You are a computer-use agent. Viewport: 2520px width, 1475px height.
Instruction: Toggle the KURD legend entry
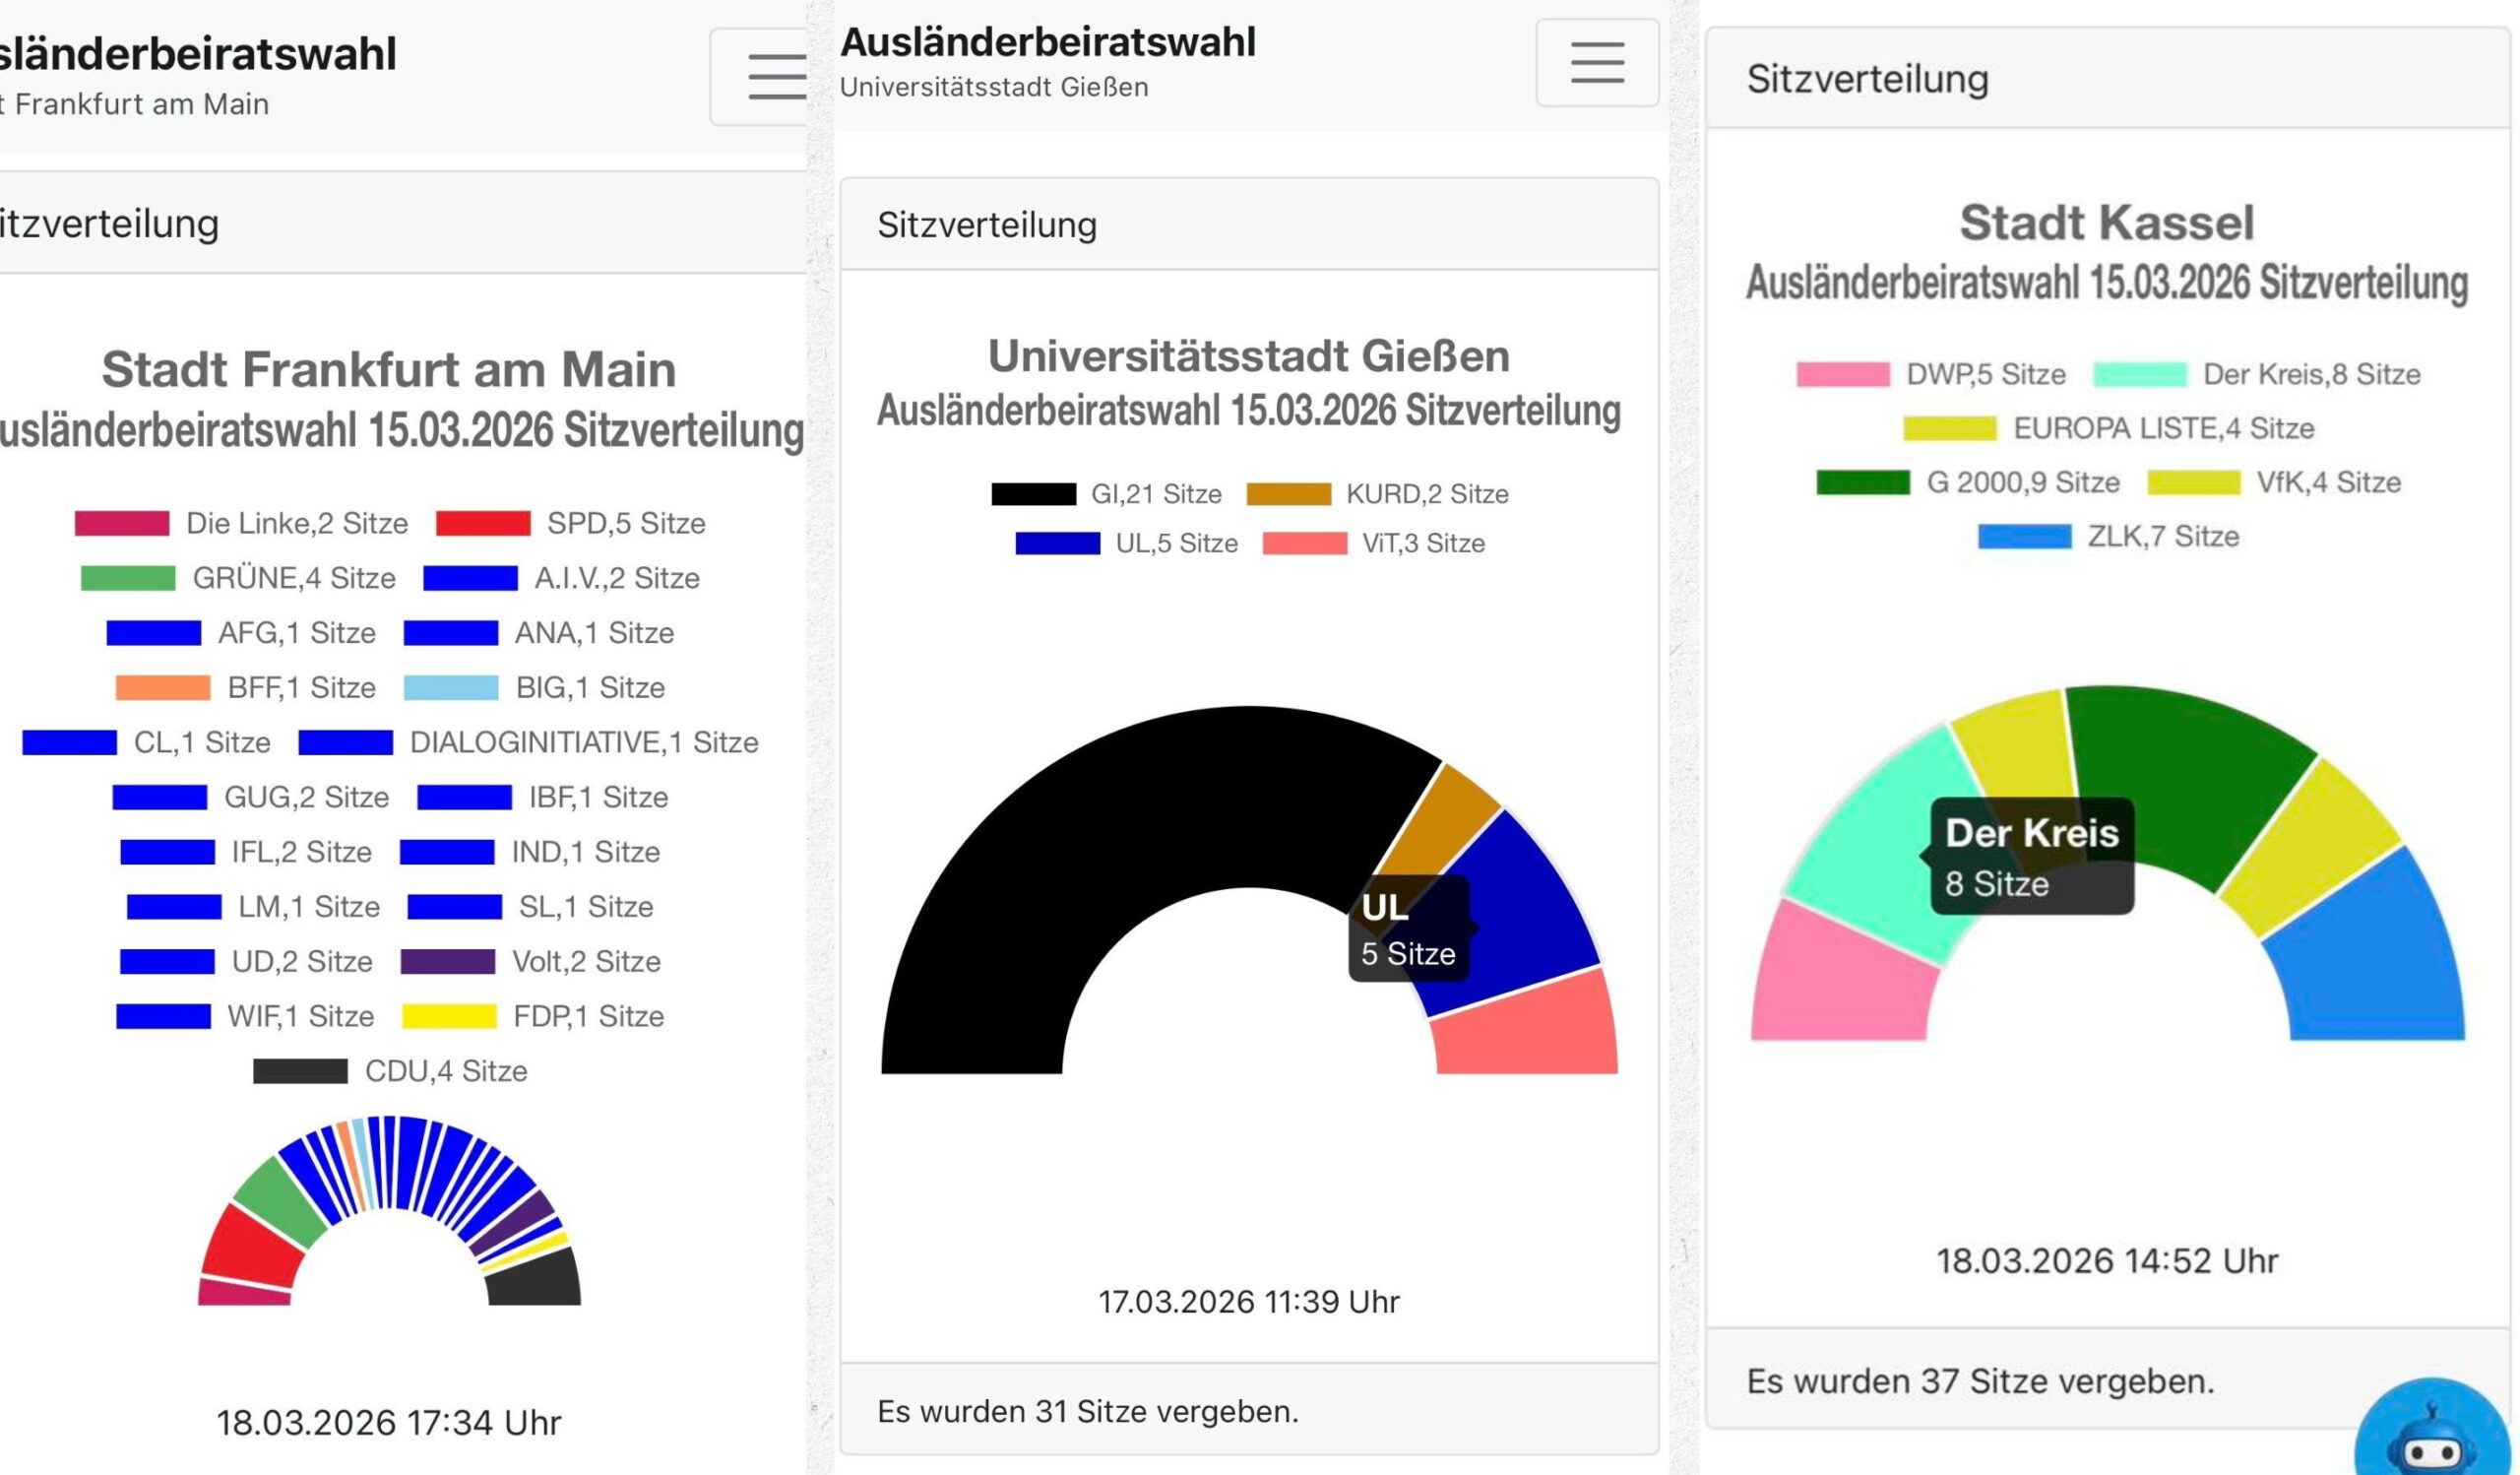tap(1377, 494)
